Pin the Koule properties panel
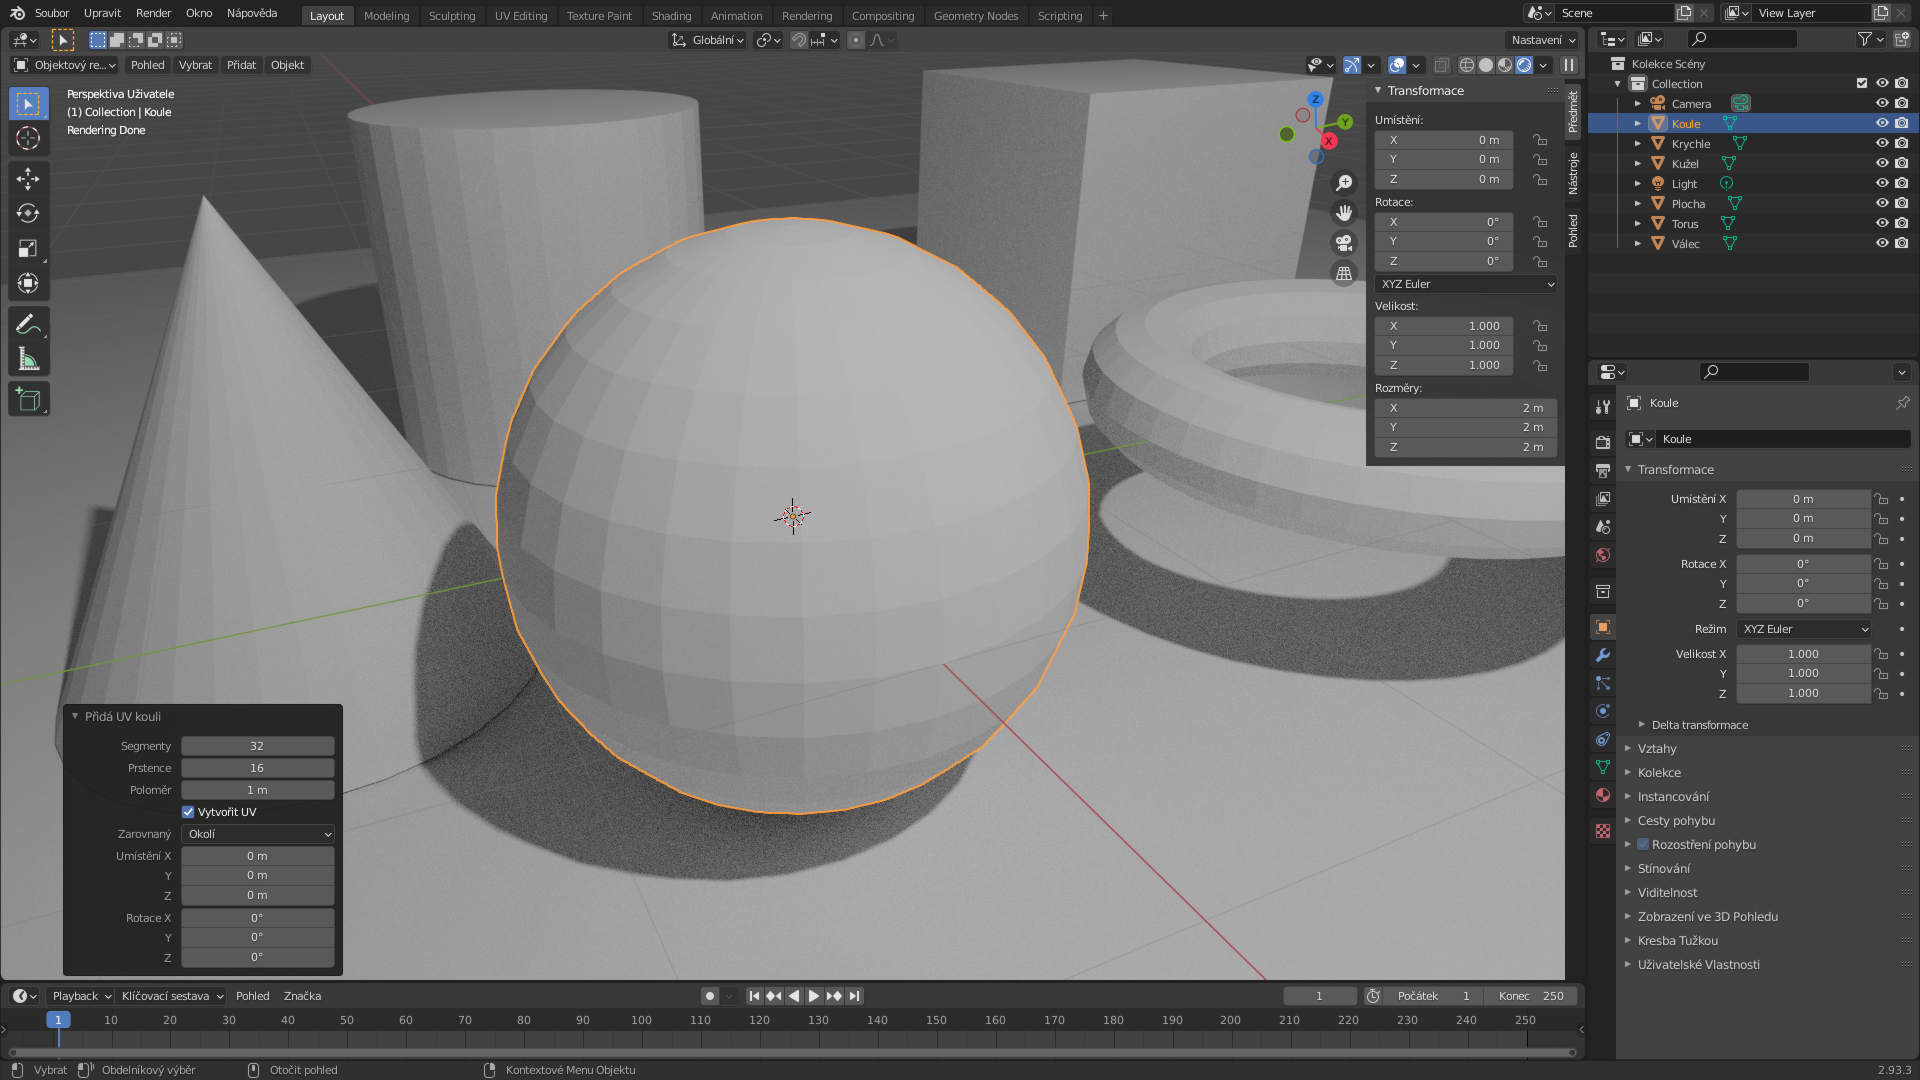 [1902, 403]
